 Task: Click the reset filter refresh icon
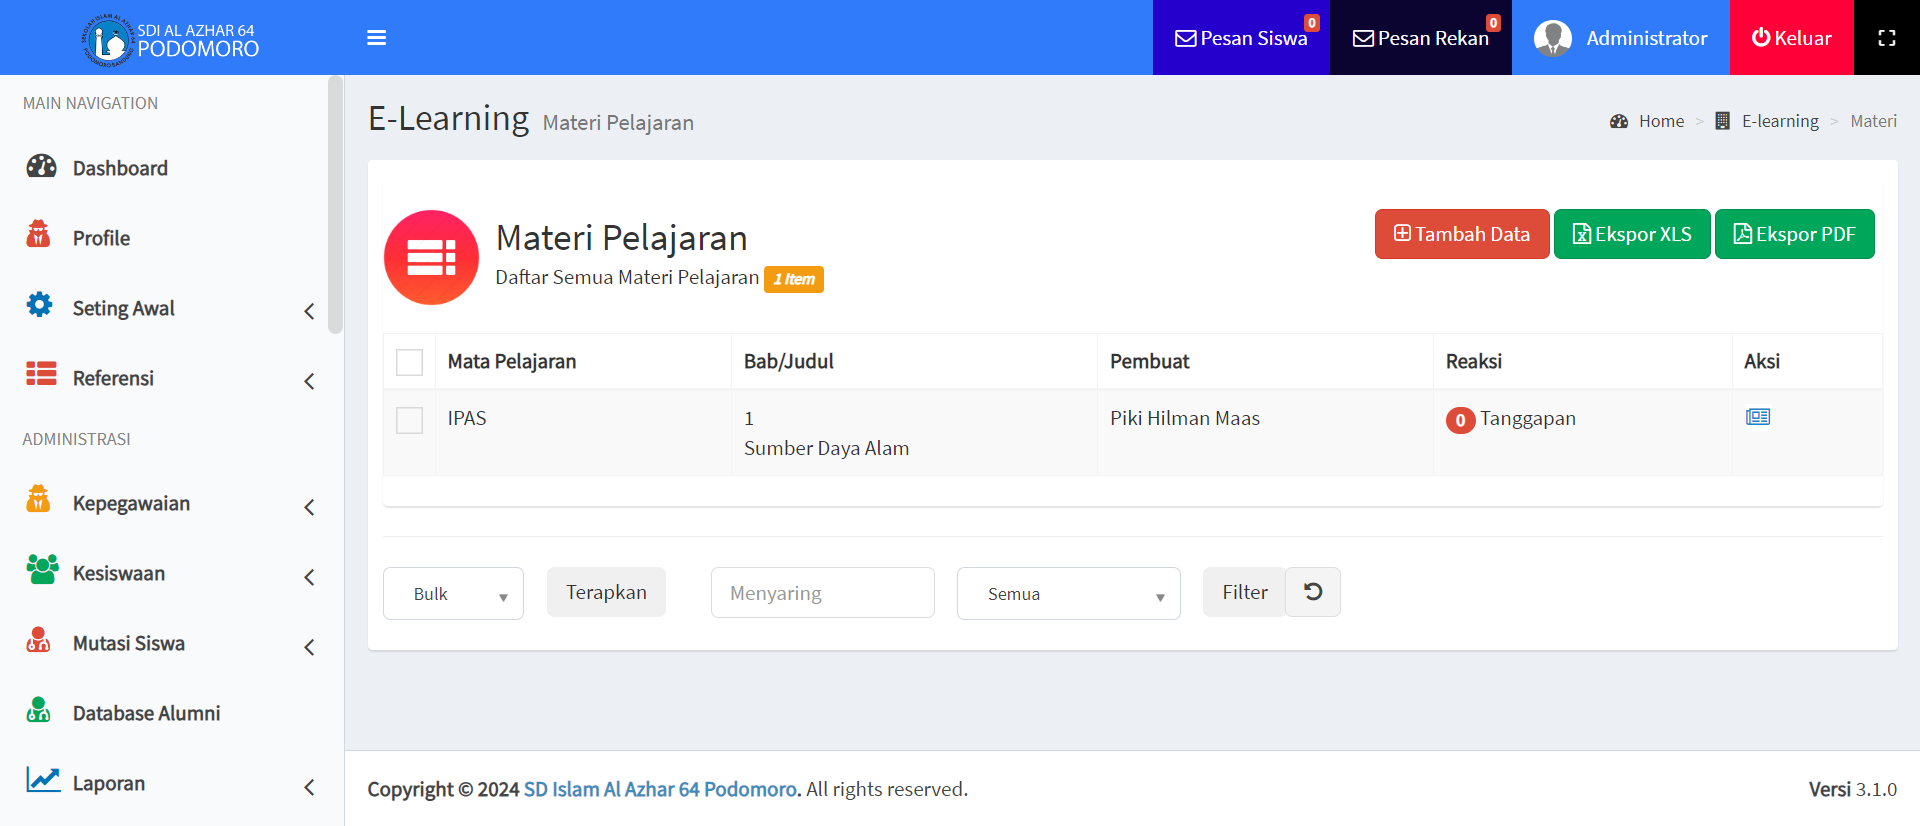coord(1313,592)
